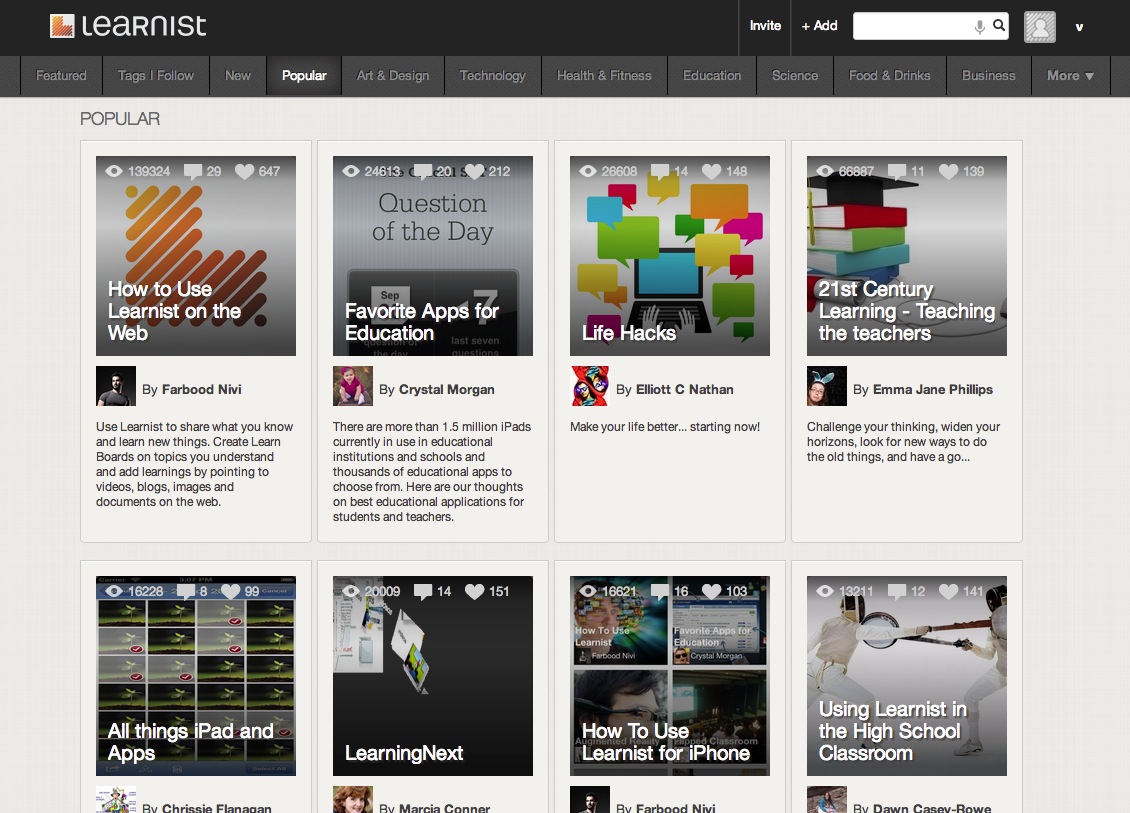Open Emma Jane Phillips author link
The height and width of the screenshot is (813, 1130).
click(933, 390)
